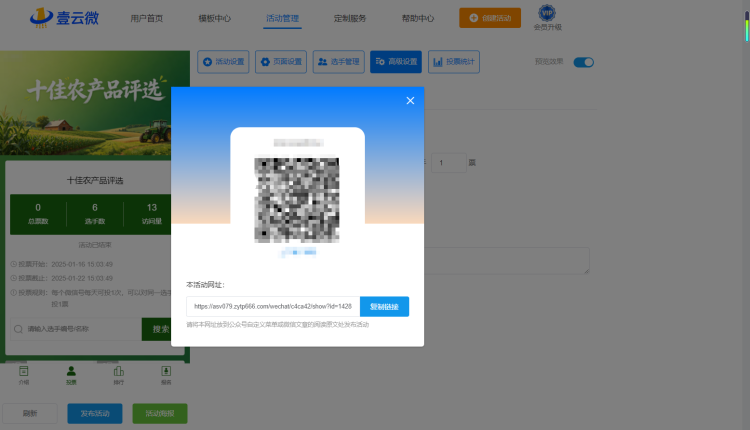The height and width of the screenshot is (430, 750).
Task: Click the page scrollbar on the right edge
Action: point(746,26)
